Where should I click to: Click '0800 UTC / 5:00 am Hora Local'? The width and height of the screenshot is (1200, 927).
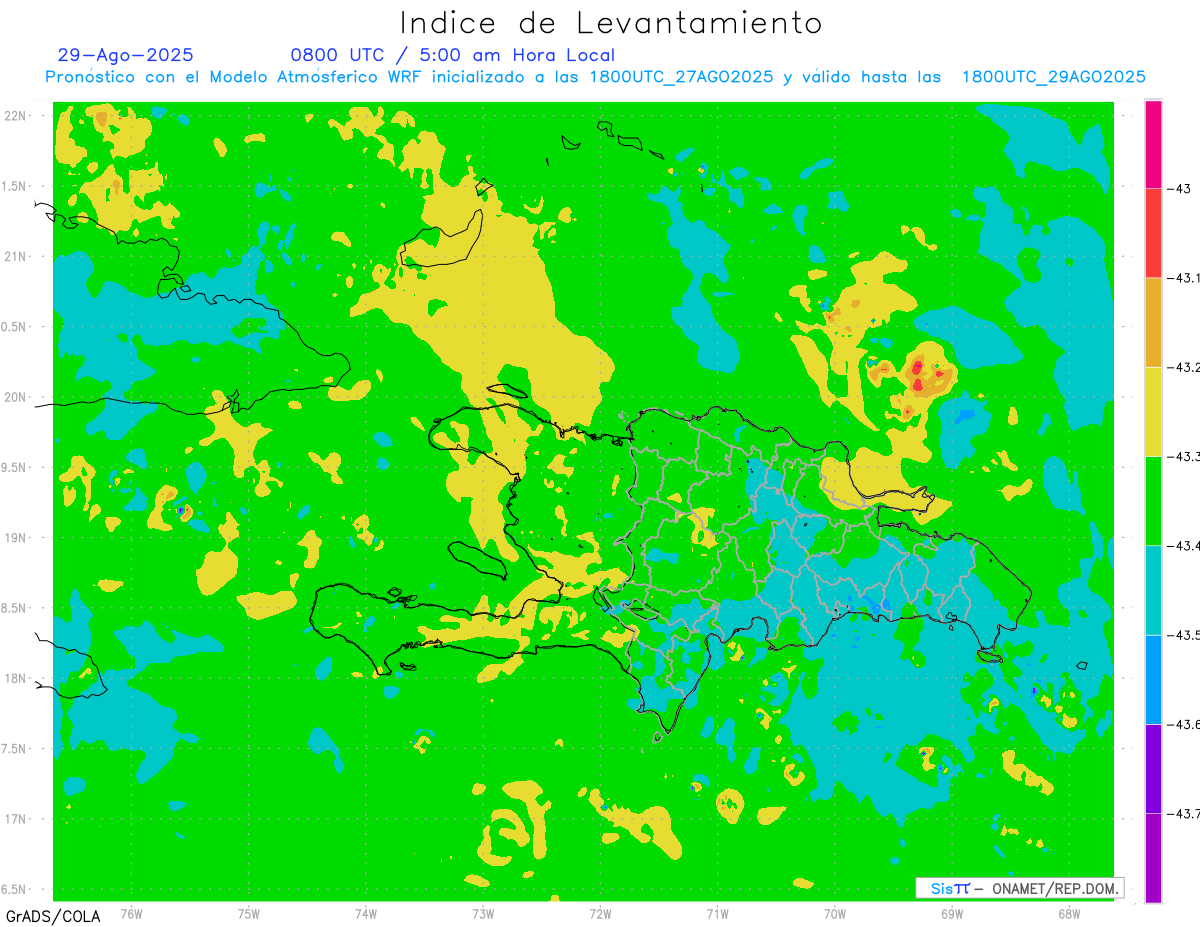[x=453, y=55]
